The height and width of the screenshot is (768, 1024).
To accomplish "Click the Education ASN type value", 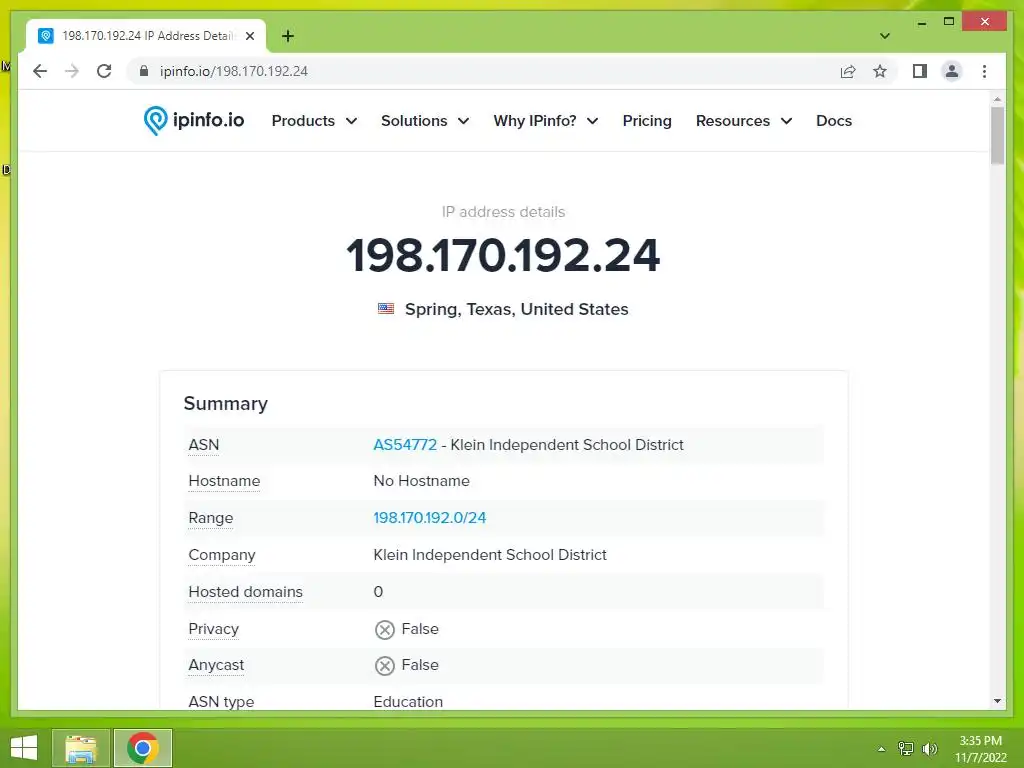I will pos(408,702).
